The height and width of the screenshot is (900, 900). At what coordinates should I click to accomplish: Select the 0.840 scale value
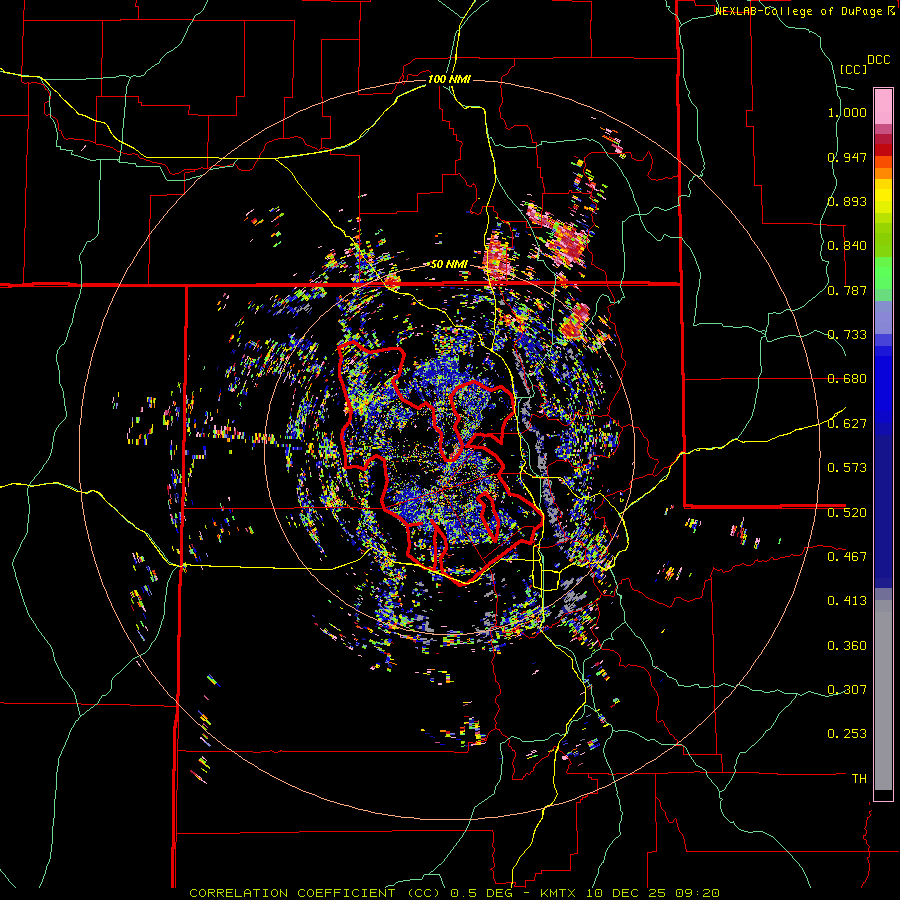pos(847,246)
